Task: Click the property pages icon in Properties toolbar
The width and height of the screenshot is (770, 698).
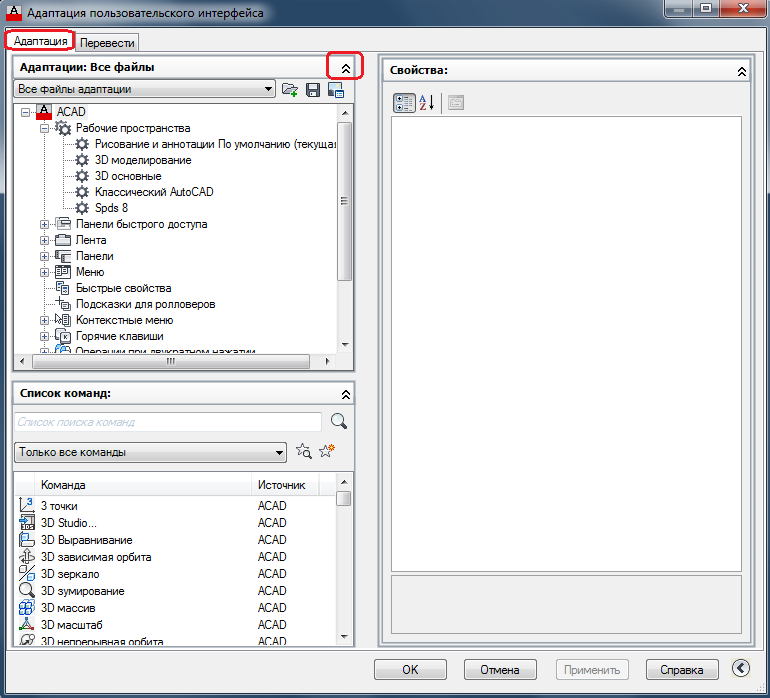Action: point(456,103)
